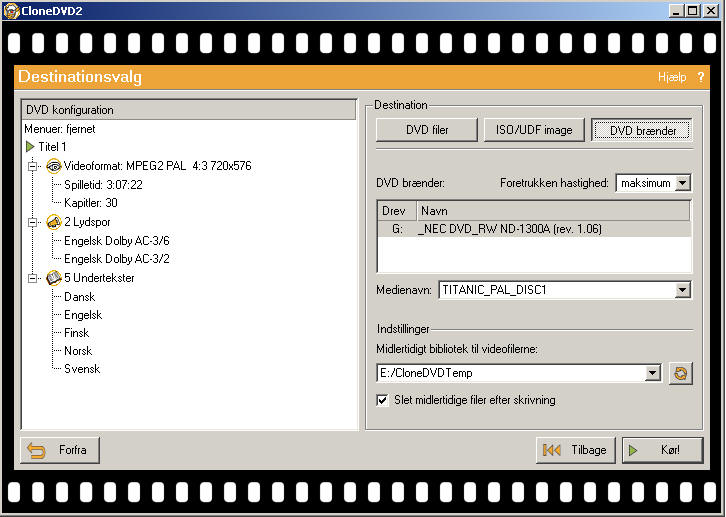
Task: Click 'Menuer: fjernet' line
Action: [x=60, y=129]
